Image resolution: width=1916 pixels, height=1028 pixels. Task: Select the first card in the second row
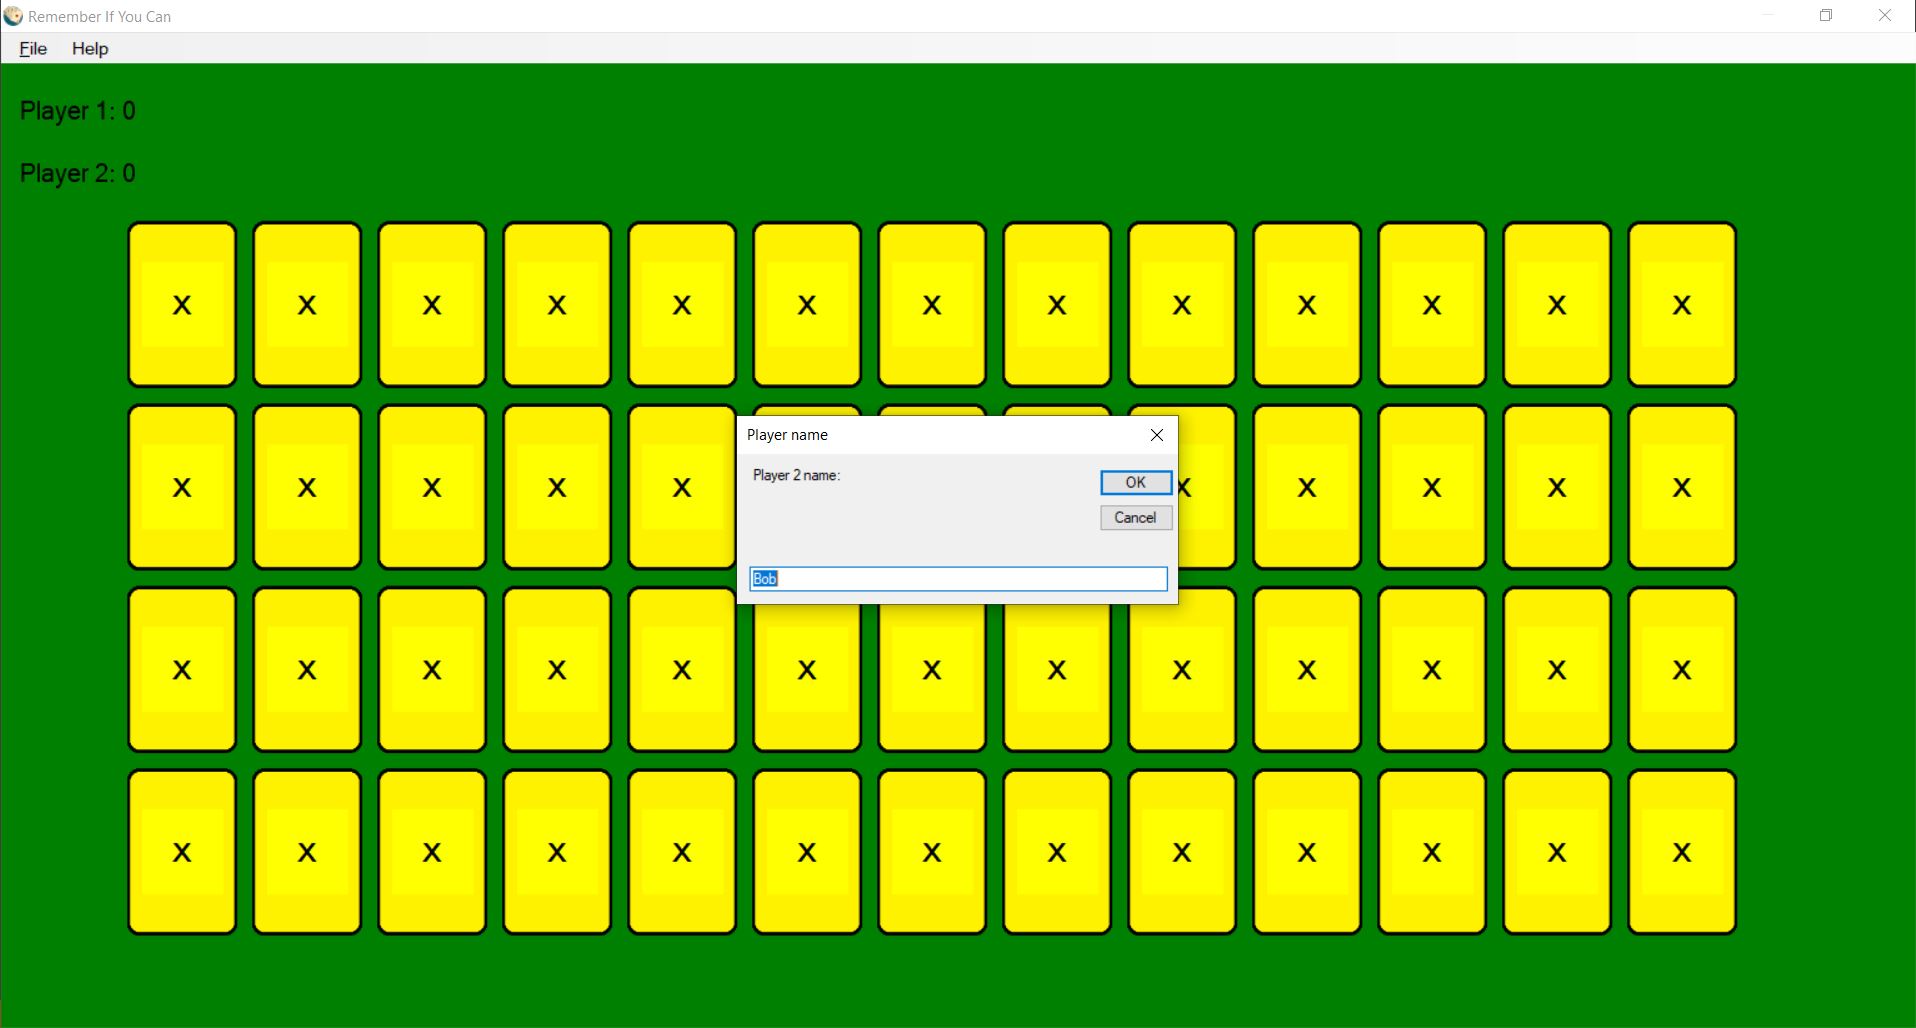pyautogui.click(x=182, y=487)
